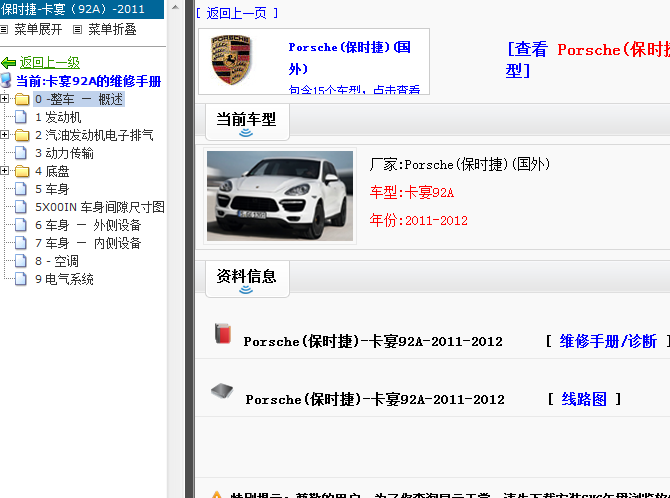This screenshot has width=670, height=498.
Task: Click the 菜单展开 label
Action: 38,29
